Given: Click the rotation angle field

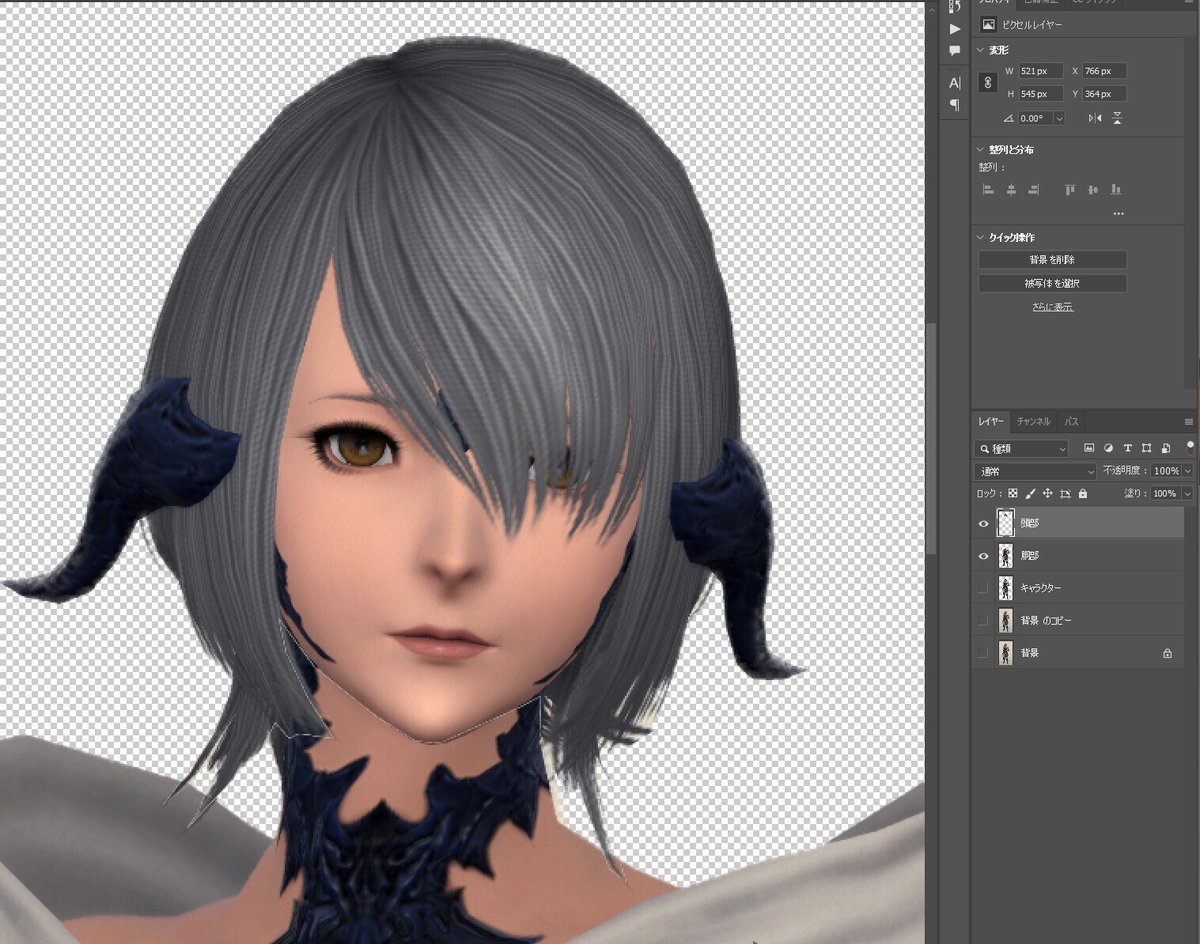Looking at the screenshot, I should pyautogui.click(x=1034, y=118).
